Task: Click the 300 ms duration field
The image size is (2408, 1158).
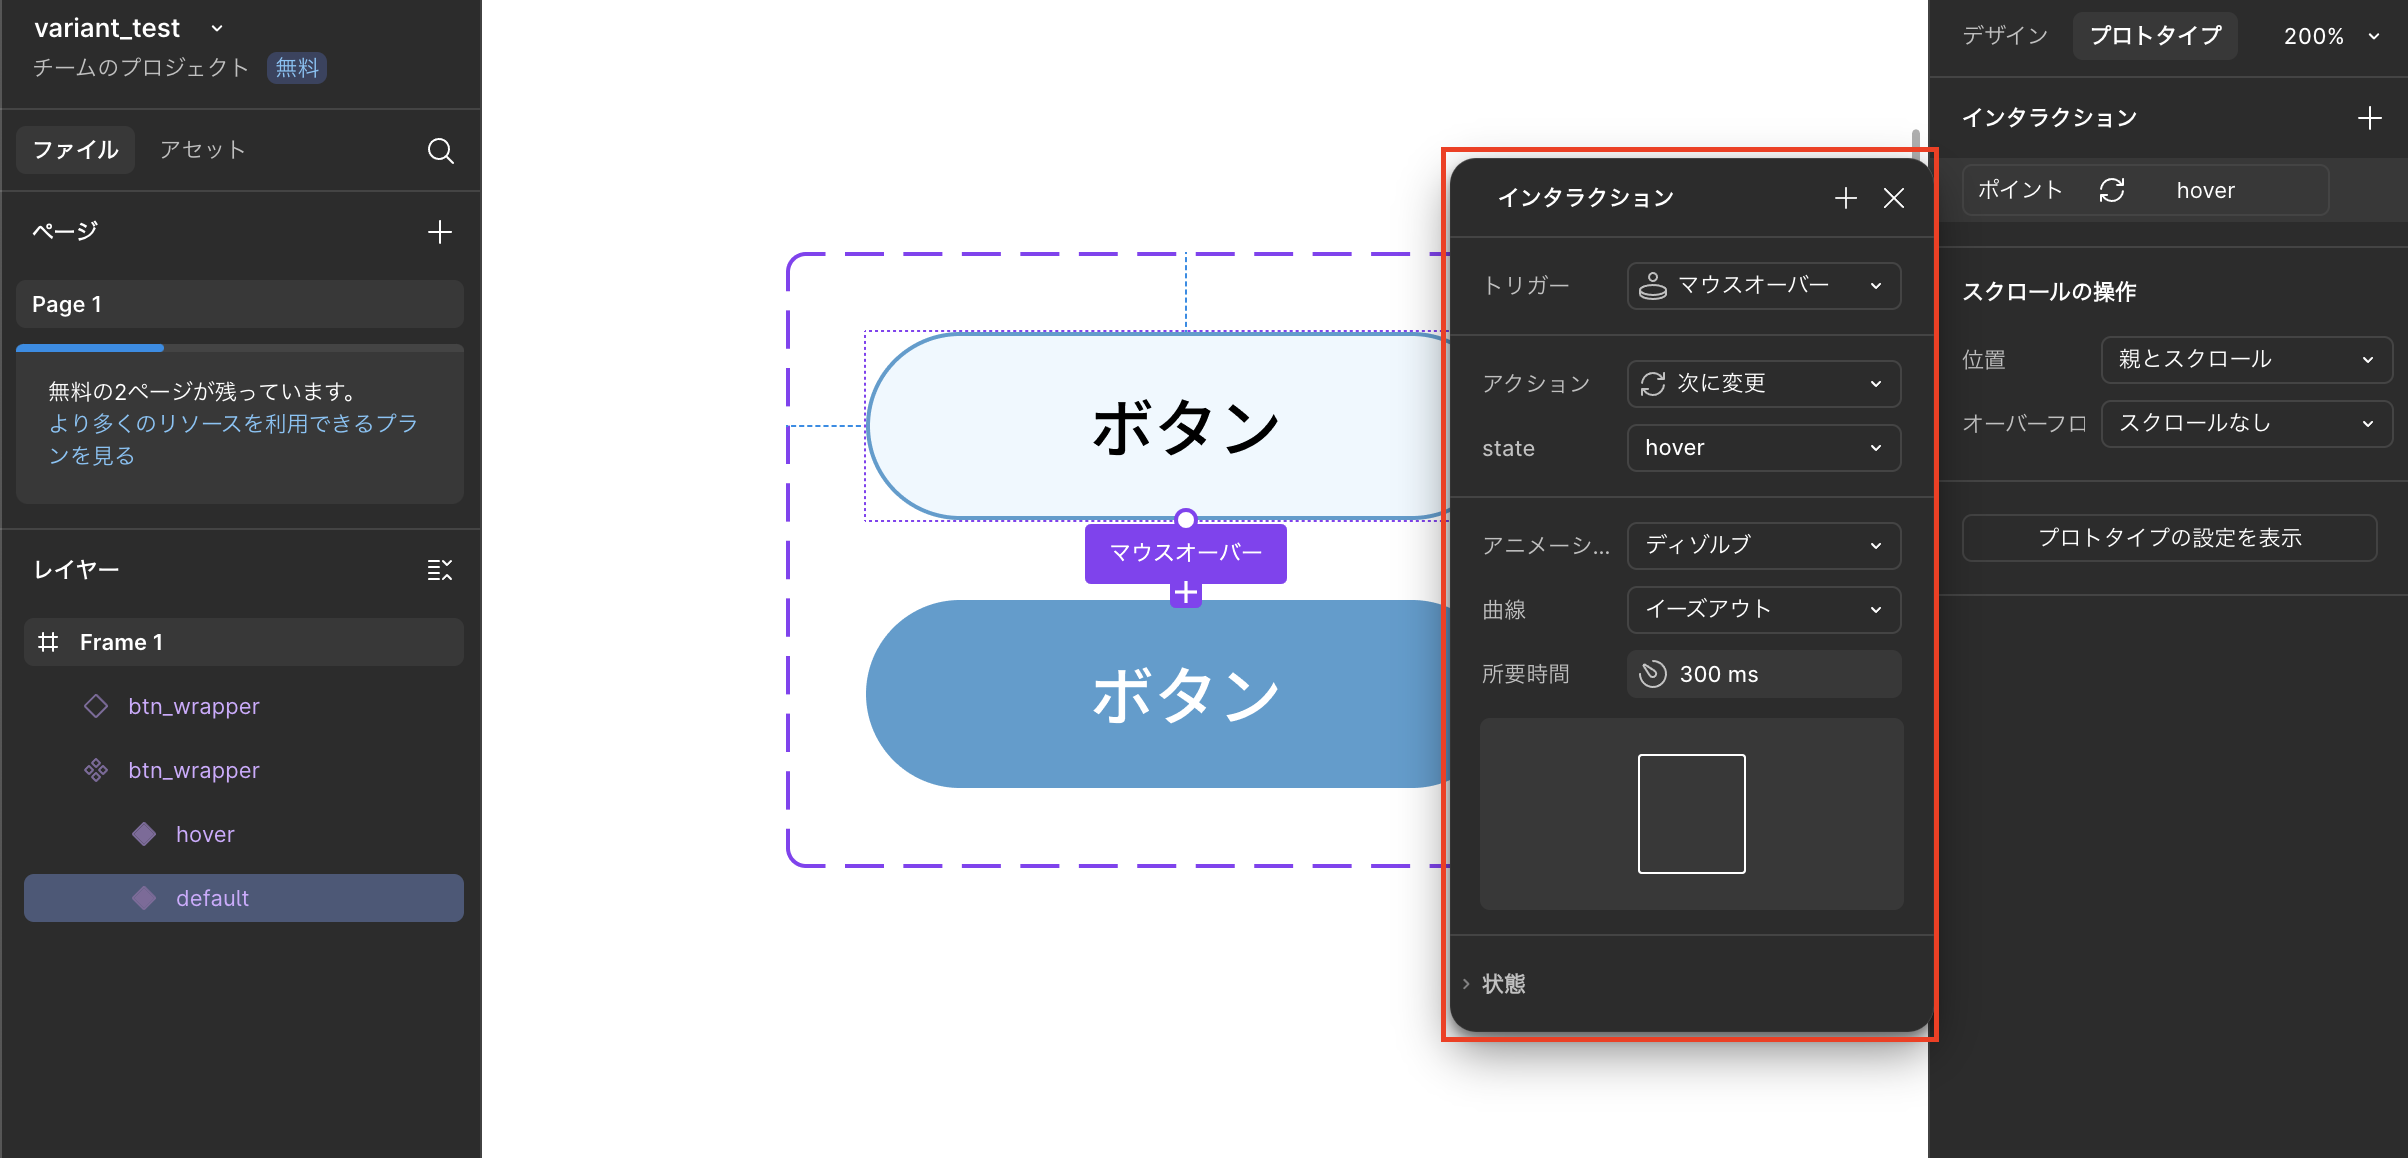Action: (1763, 674)
